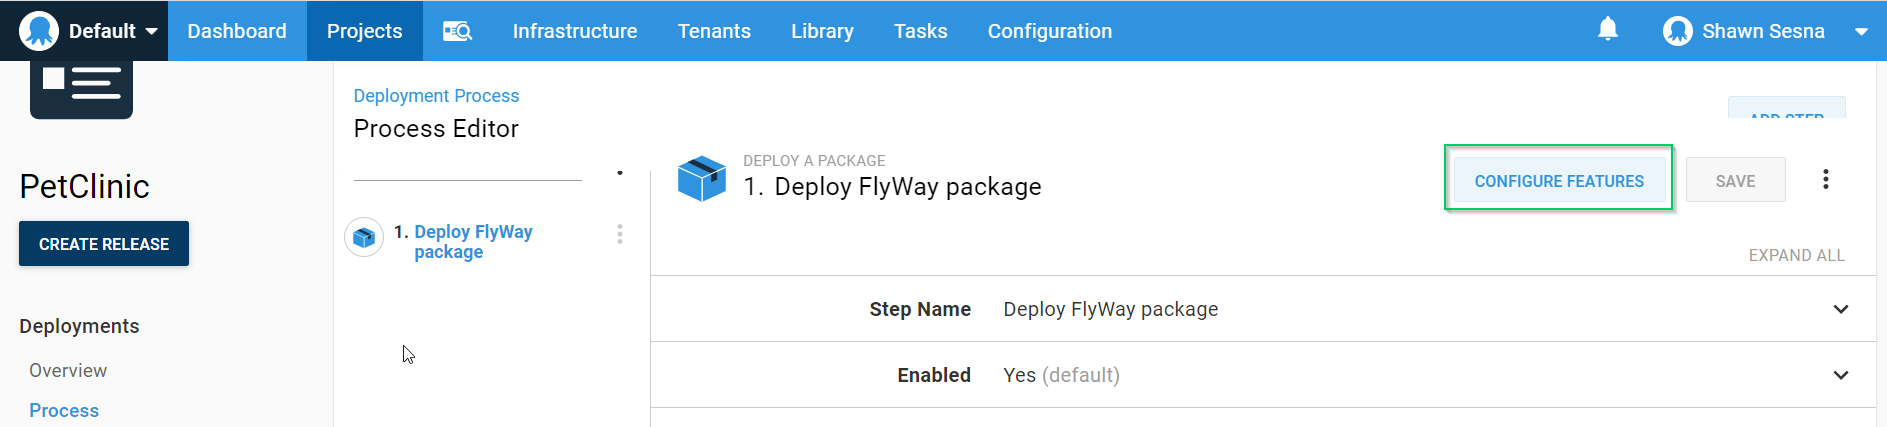
Task: Expand the Enabled section chevron
Action: (x=1840, y=375)
